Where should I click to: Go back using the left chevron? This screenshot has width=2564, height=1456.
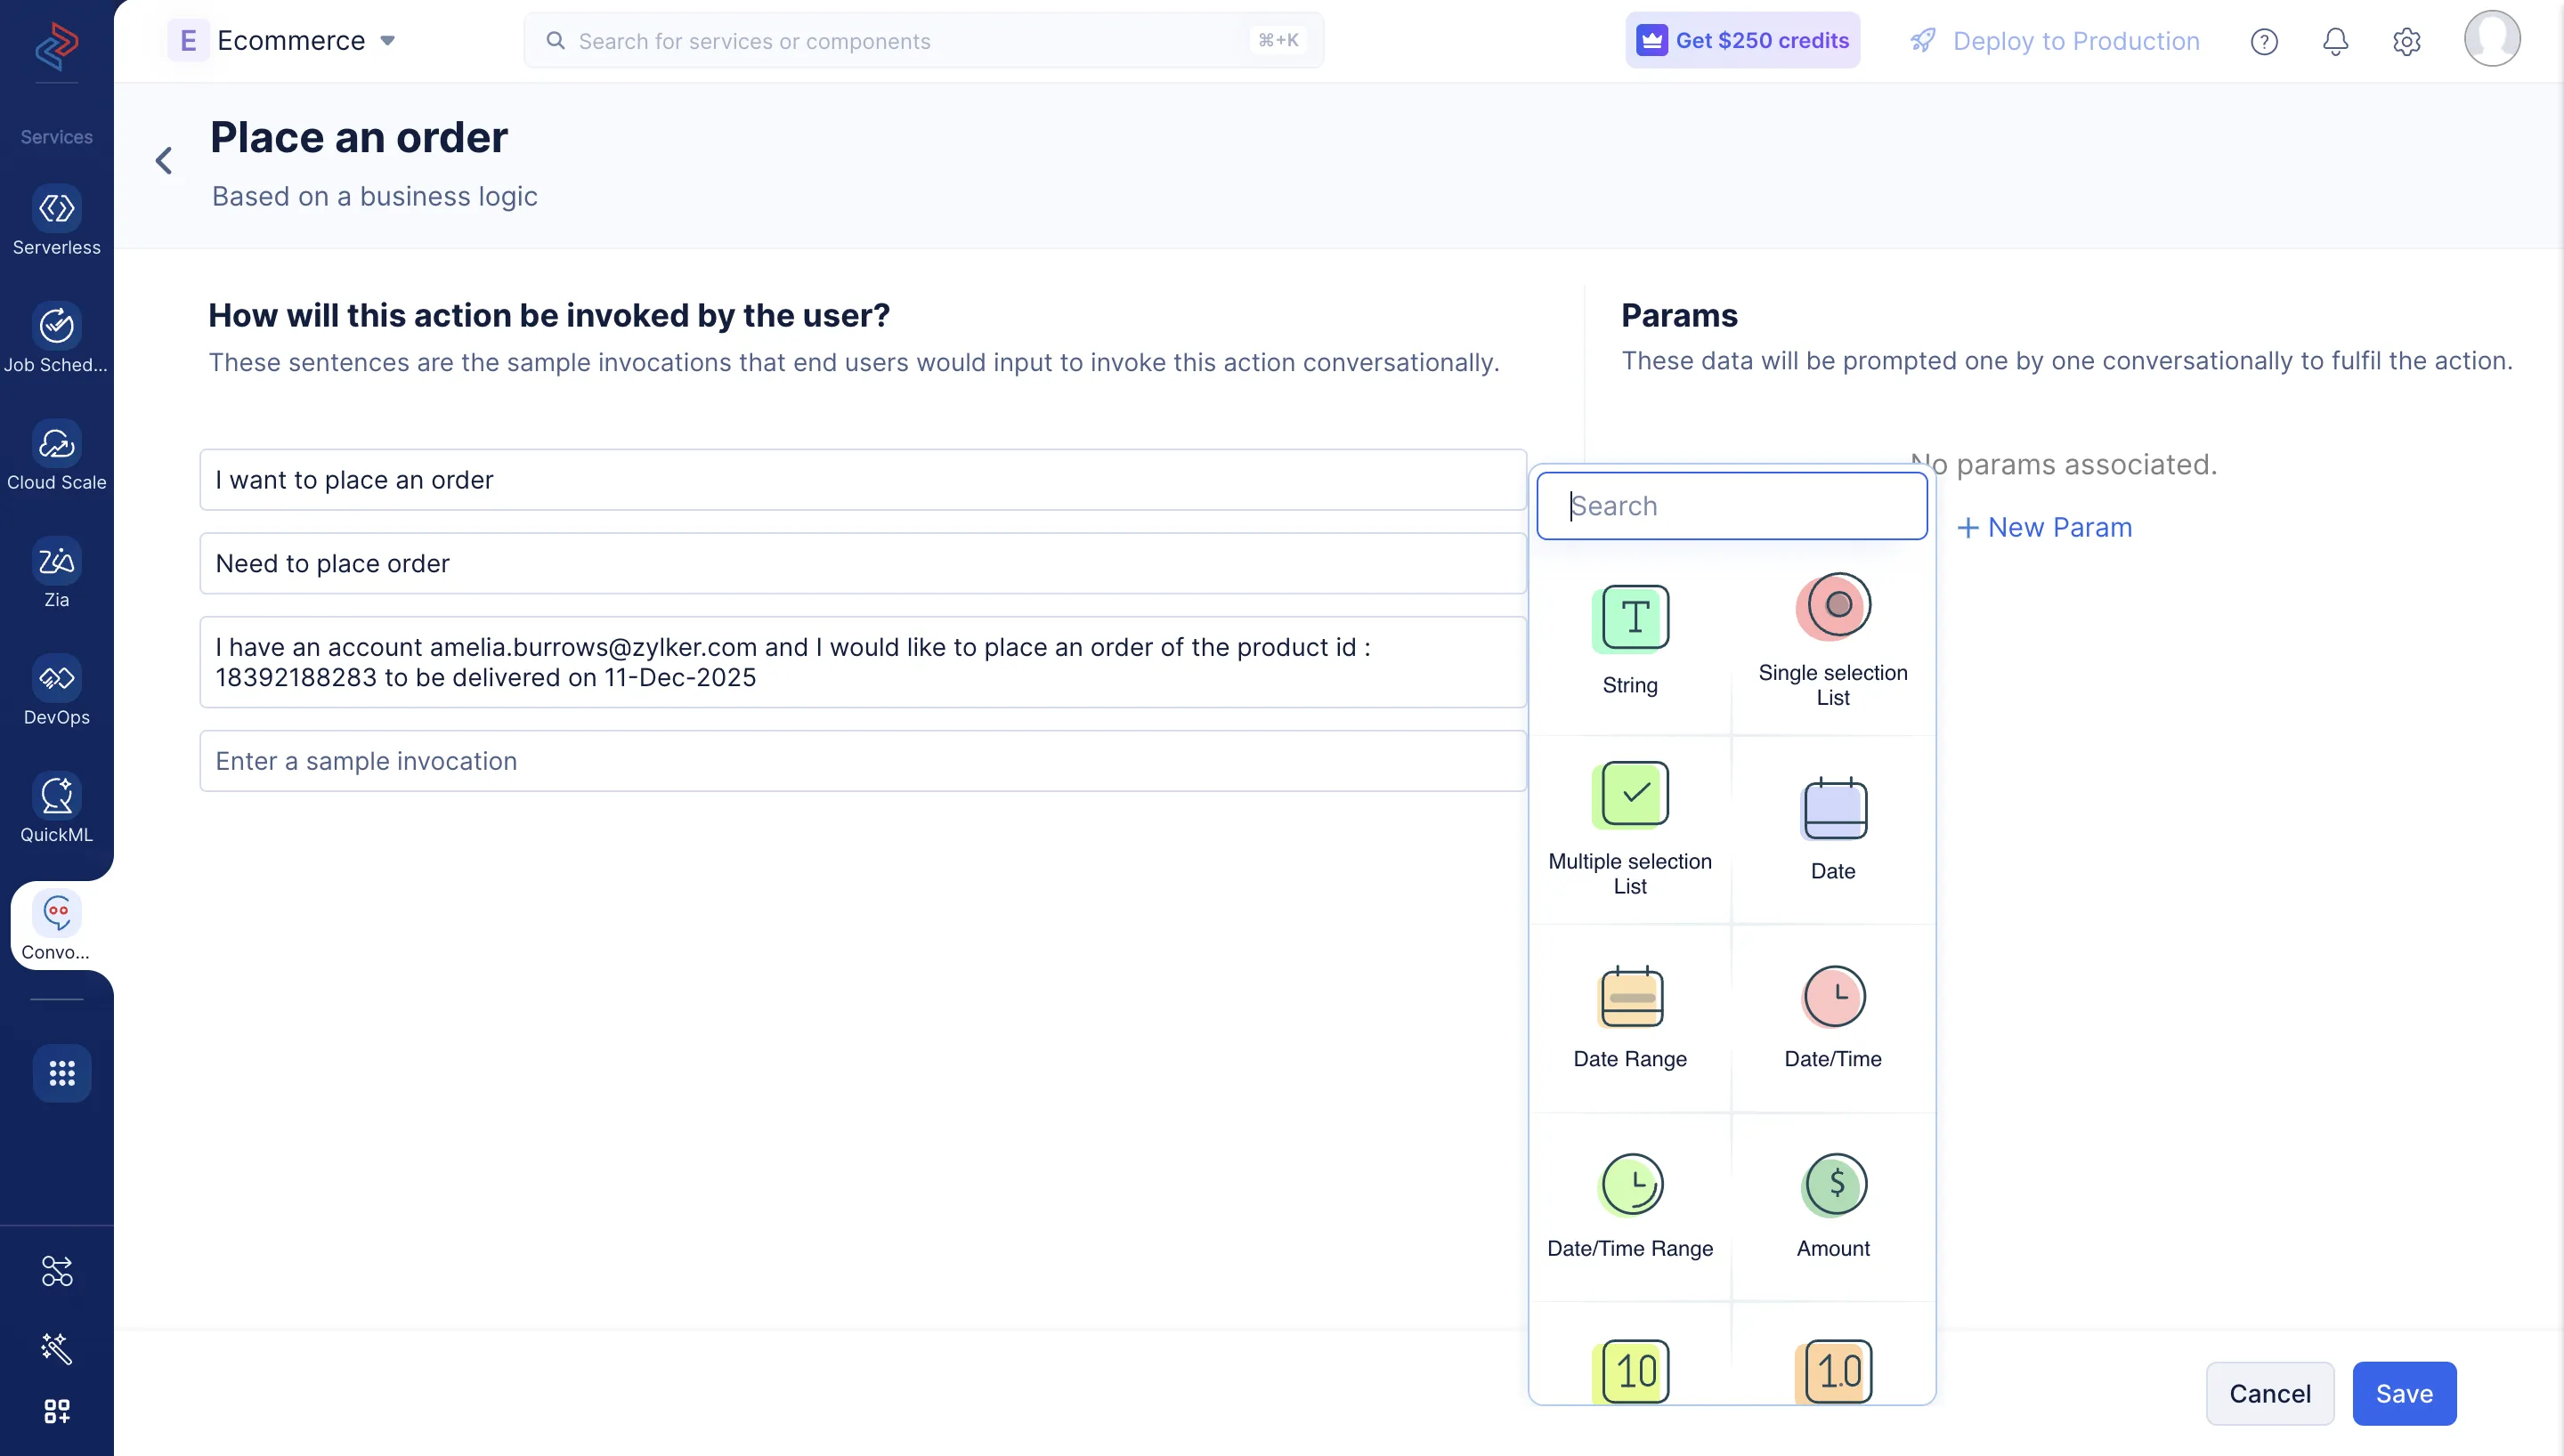point(164,161)
